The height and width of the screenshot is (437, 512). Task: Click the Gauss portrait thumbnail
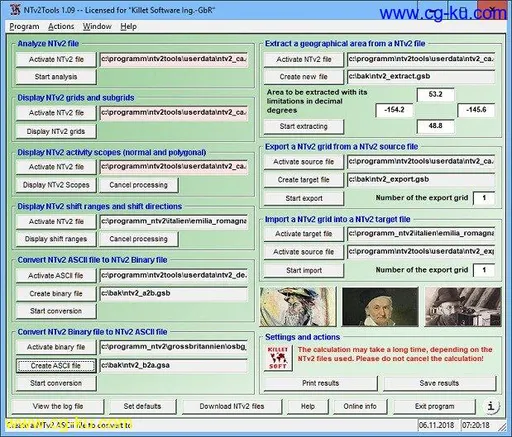click(x=380, y=307)
